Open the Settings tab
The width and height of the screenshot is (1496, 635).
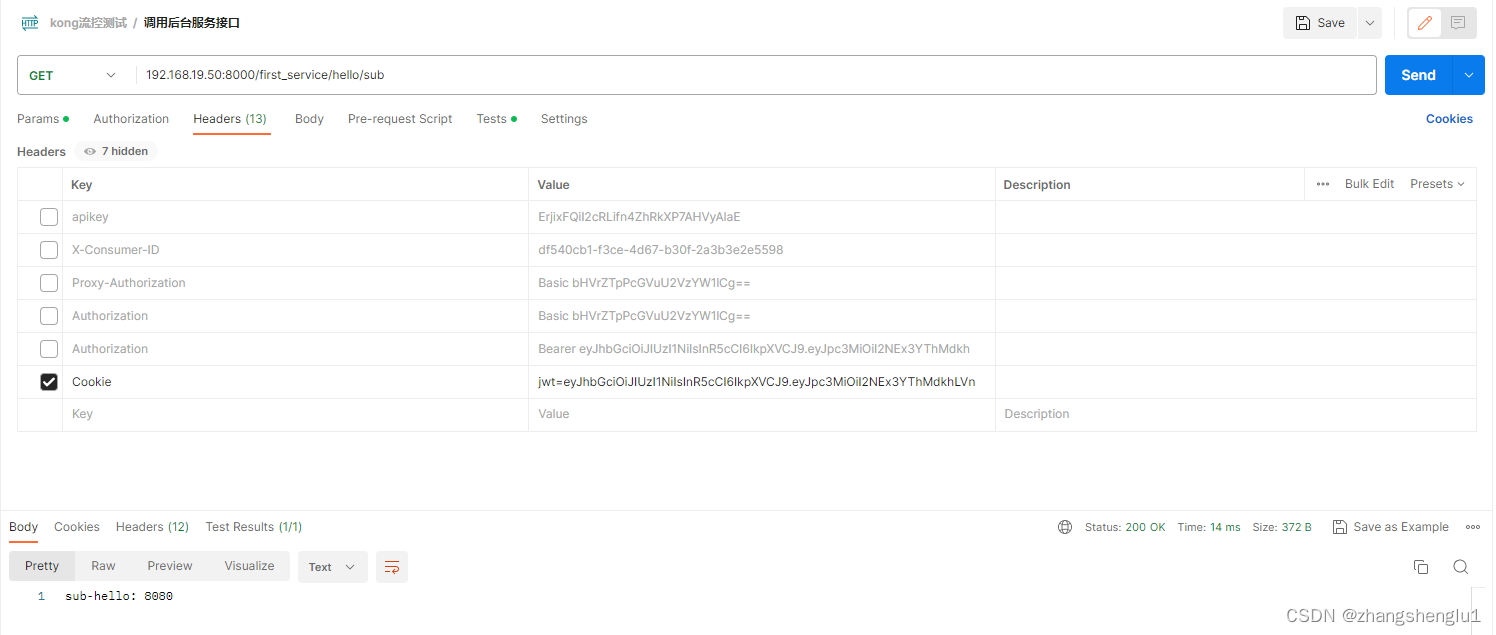coord(564,119)
